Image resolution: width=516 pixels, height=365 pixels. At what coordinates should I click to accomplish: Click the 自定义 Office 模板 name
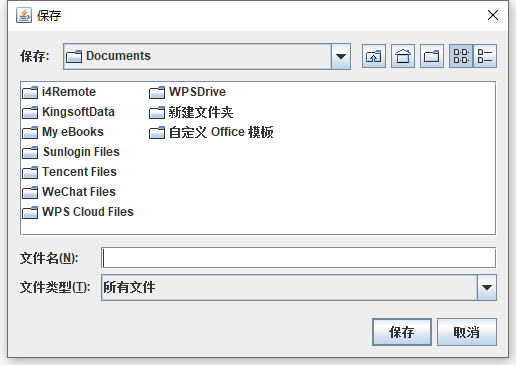(x=221, y=132)
